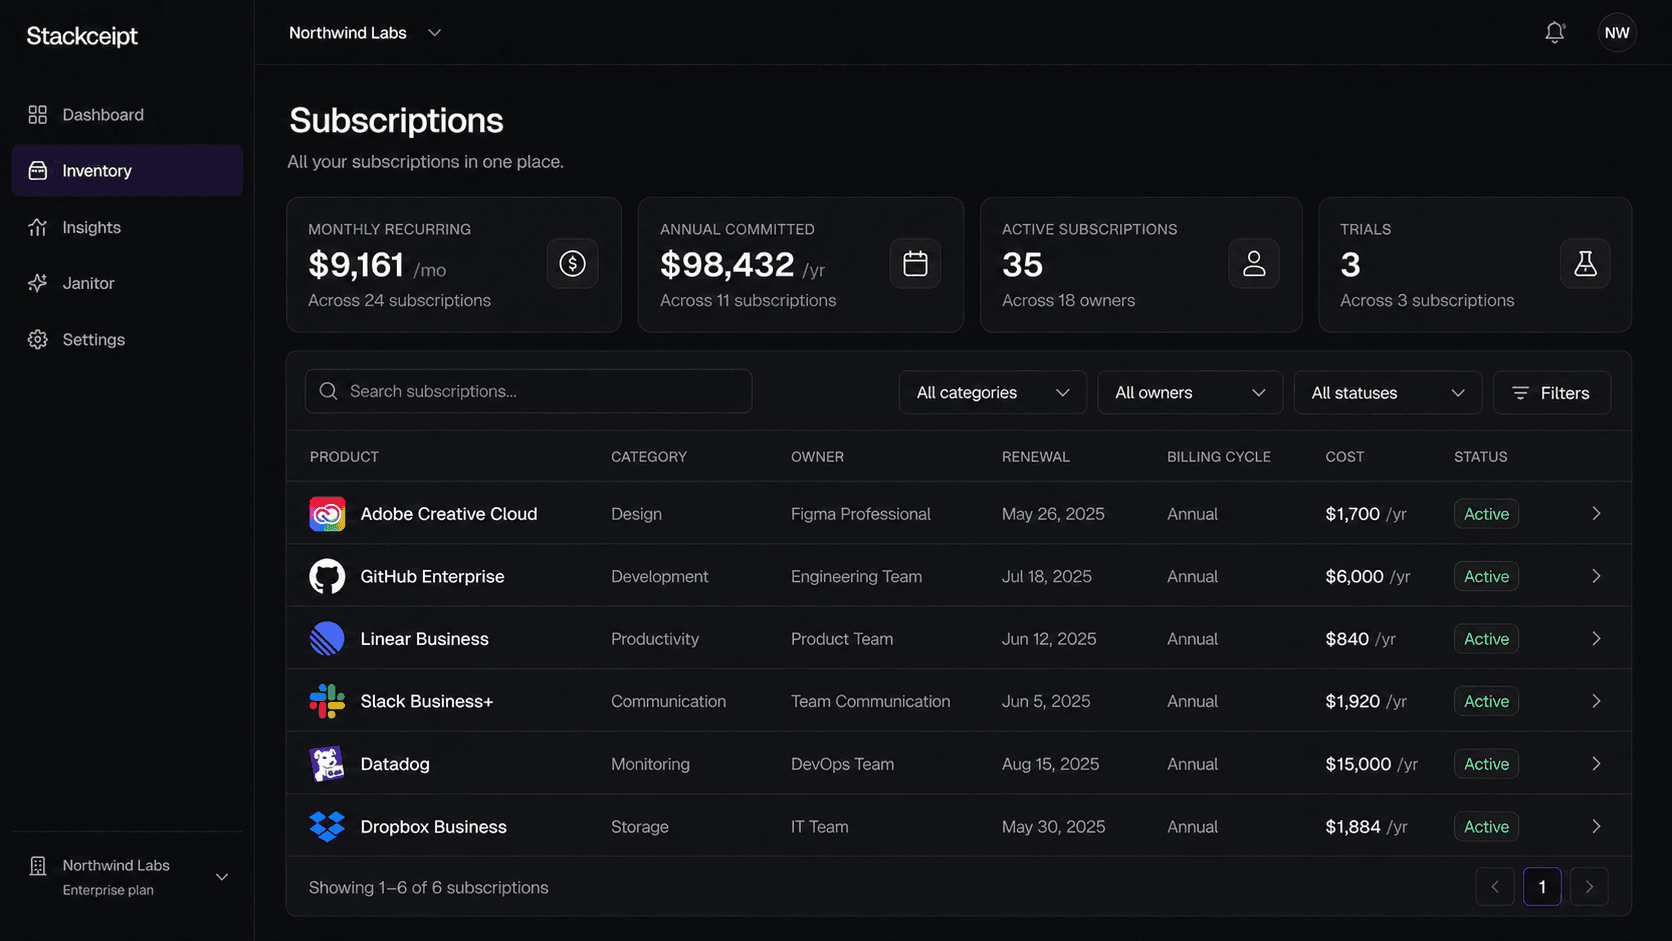Open the Northwind Labs workspace switcher at top
The image size is (1672, 941).
point(365,33)
